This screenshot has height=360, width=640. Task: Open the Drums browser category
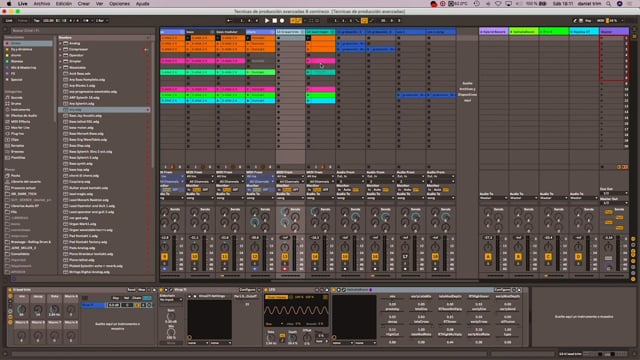(x=17, y=104)
